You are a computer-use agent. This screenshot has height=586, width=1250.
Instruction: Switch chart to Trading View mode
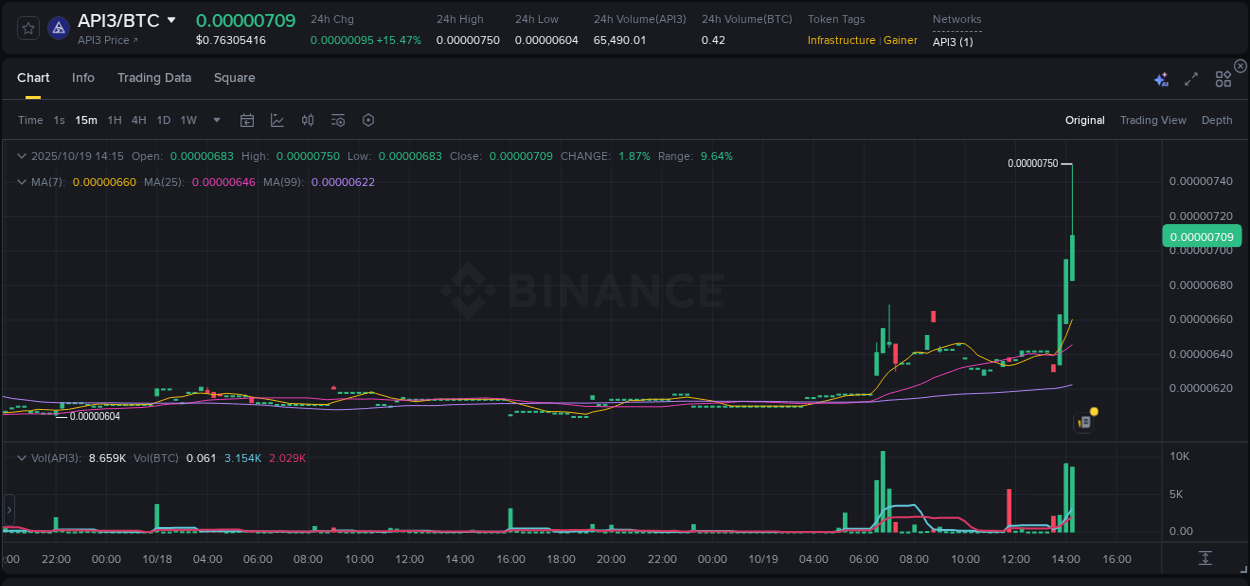pyautogui.click(x=1153, y=120)
